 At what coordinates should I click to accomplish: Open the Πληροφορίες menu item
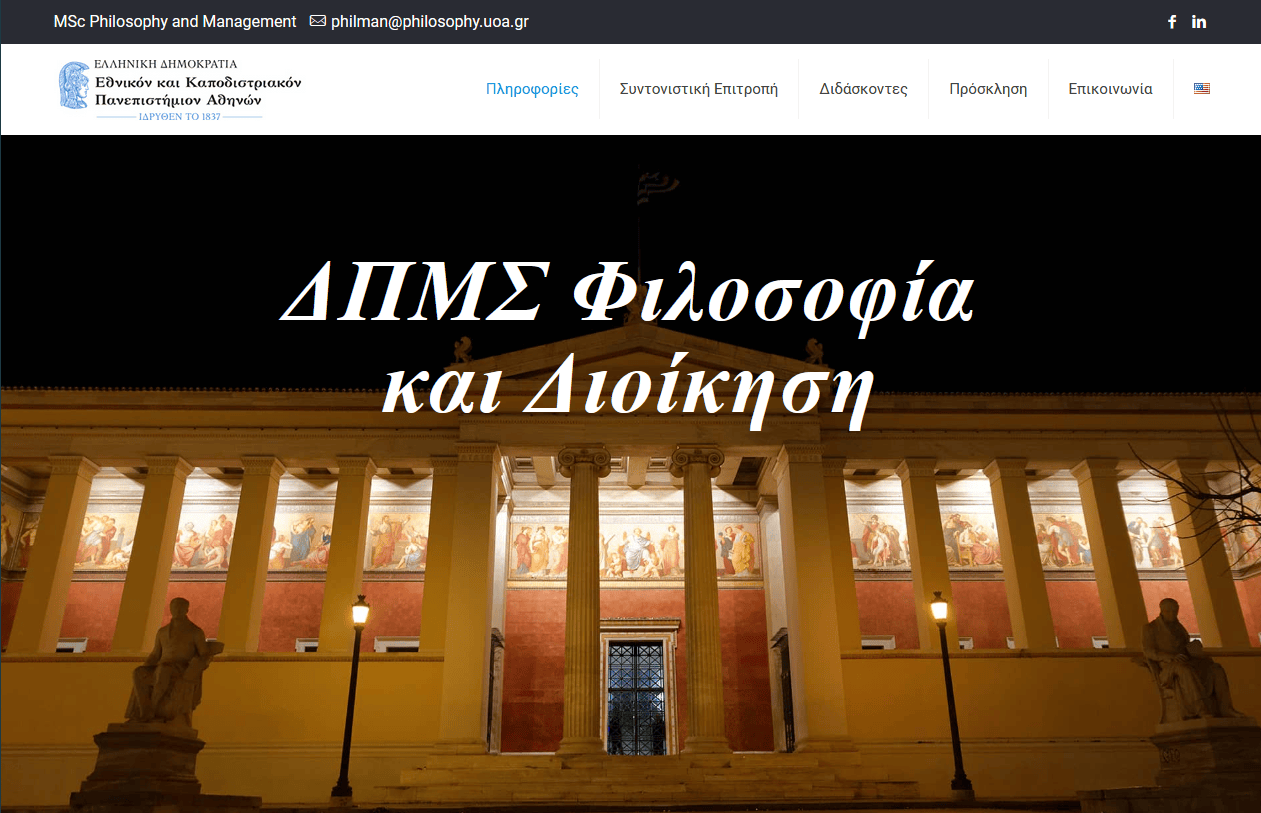[x=532, y=89]
